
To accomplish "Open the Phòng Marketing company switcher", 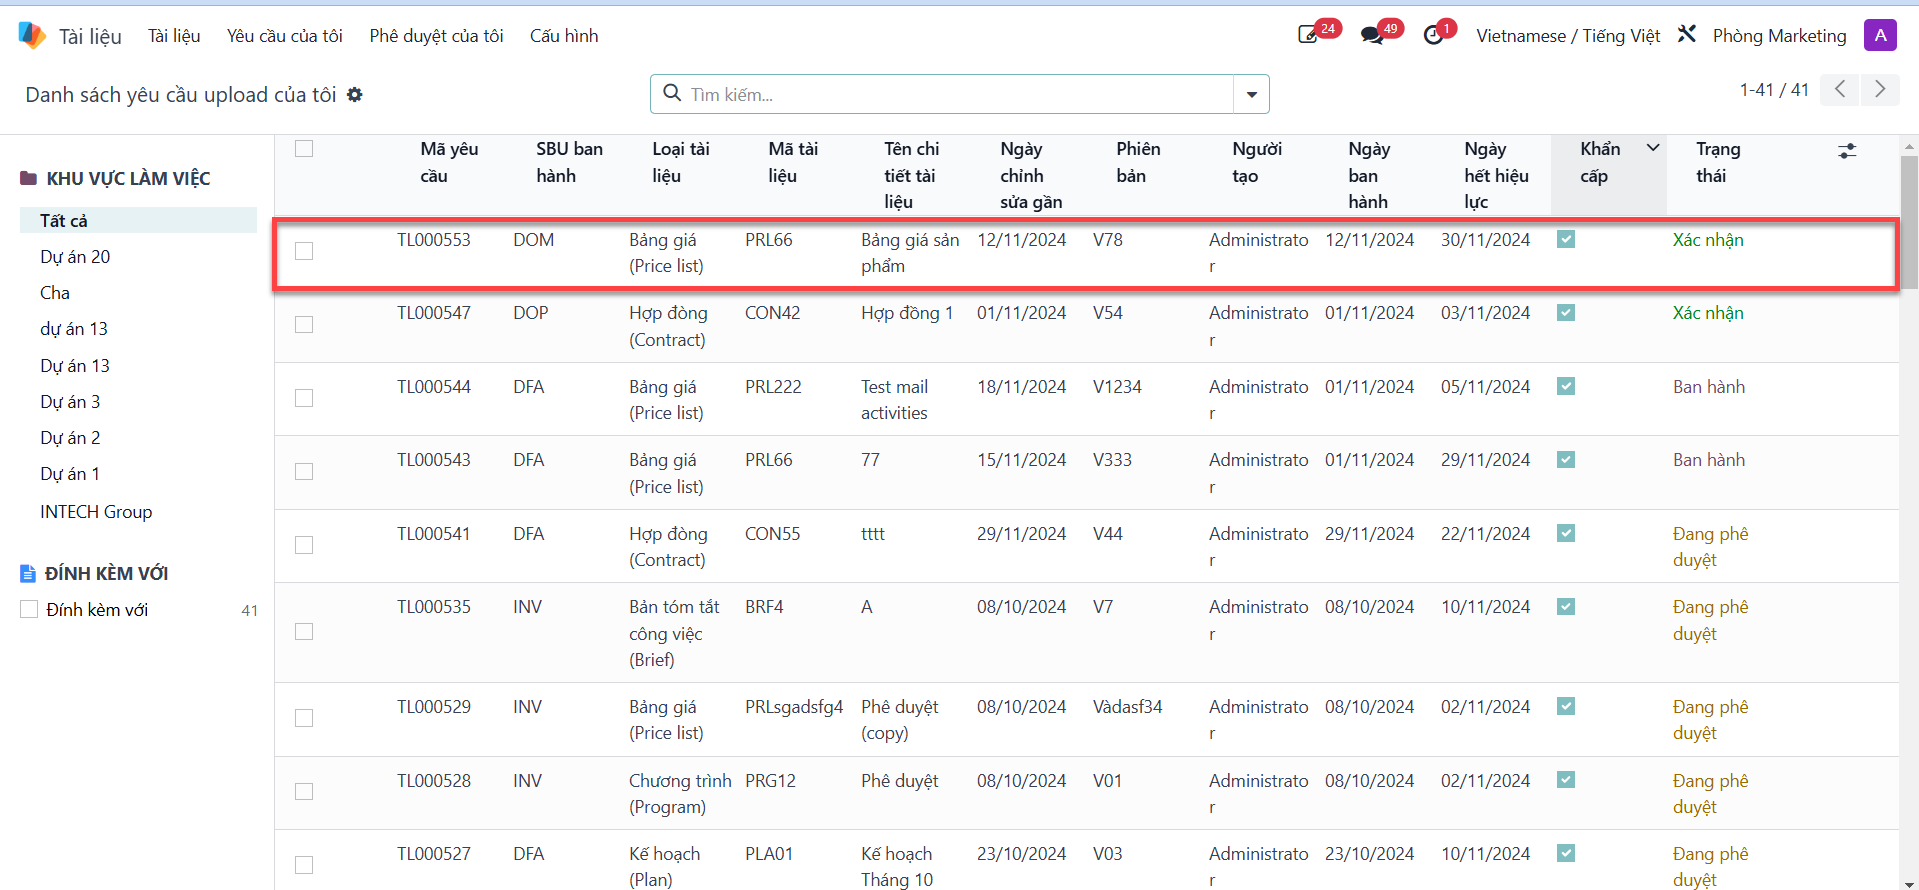I will (1779, 36).
